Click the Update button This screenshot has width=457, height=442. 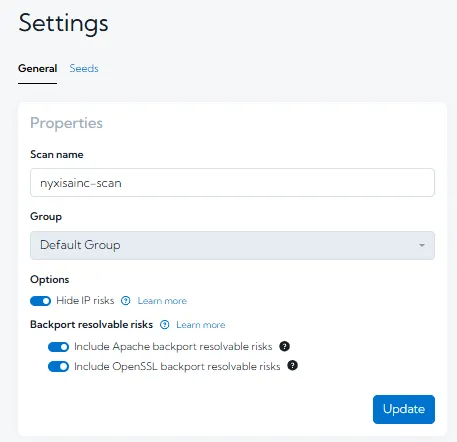coord(404,409)
